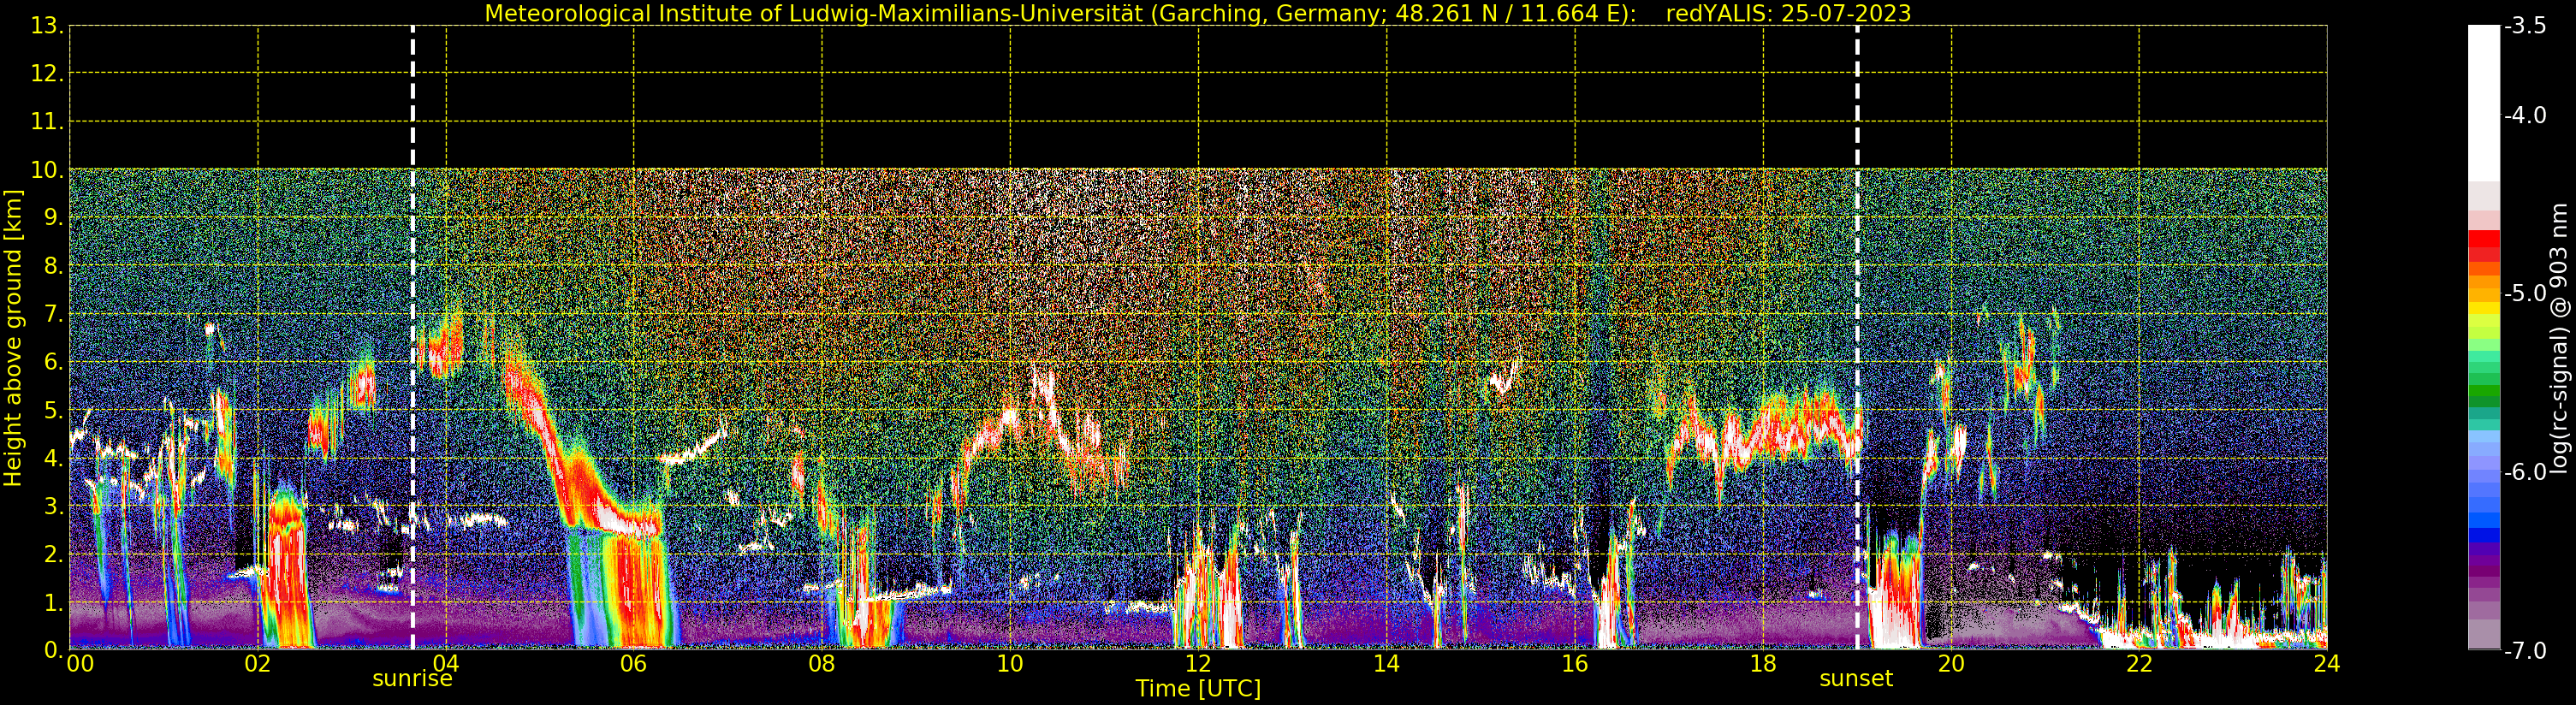Click the 24 tick on time axis
Screen dimensions: 2576x705
2327,663
